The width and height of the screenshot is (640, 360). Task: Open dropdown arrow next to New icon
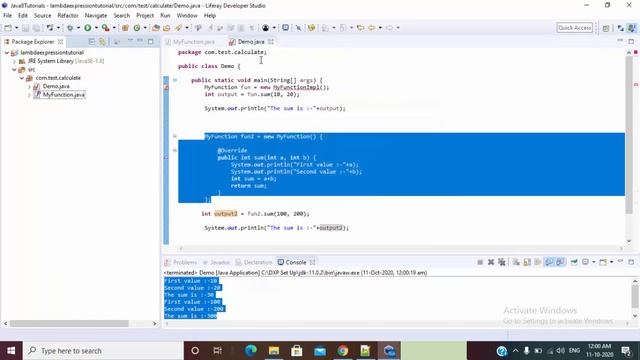click(x=16, y=28)
